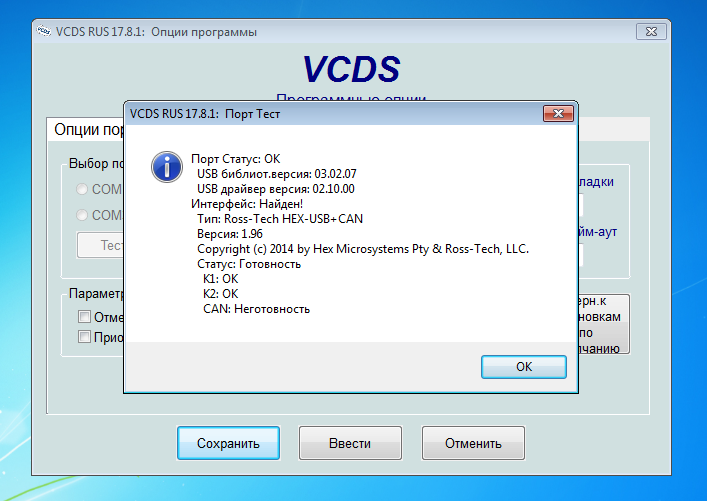The image size is (707, 501).
Task: Click the Порт Тест dialog title bar
Action: pyautogui.click(x=334, y=114)
